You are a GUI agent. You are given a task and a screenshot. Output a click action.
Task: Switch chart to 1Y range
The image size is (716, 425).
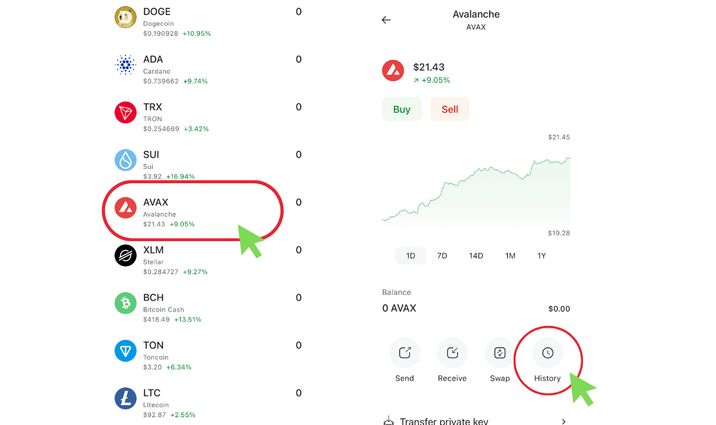(x=542, y=256)
